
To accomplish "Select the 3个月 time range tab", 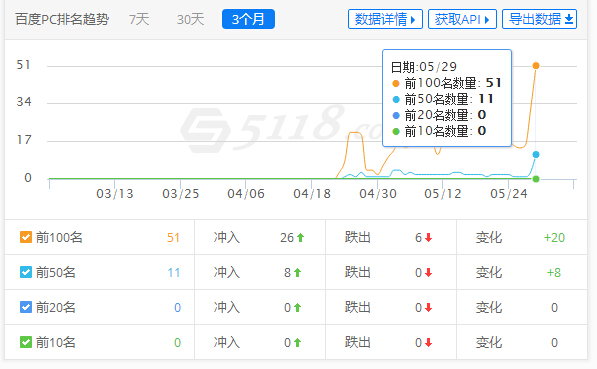I will [248, 19].
